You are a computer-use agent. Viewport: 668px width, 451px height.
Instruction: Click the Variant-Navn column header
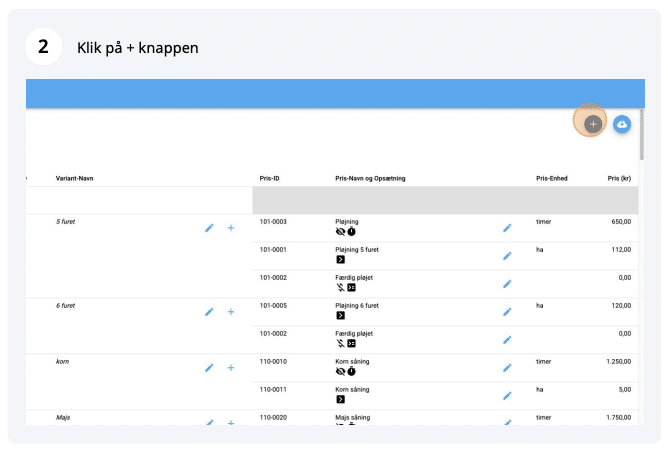[x=75, y=178]
